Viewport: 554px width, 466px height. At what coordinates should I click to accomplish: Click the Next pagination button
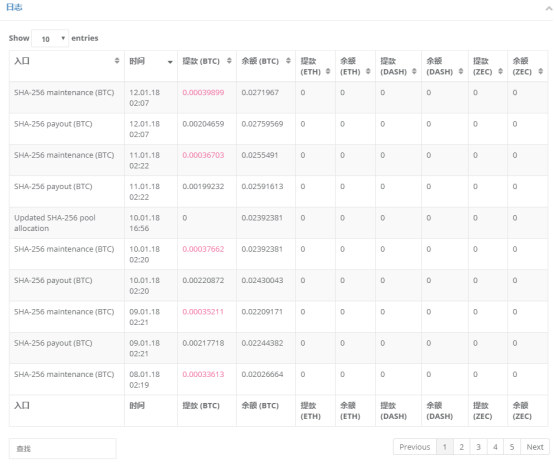(535, 447)
